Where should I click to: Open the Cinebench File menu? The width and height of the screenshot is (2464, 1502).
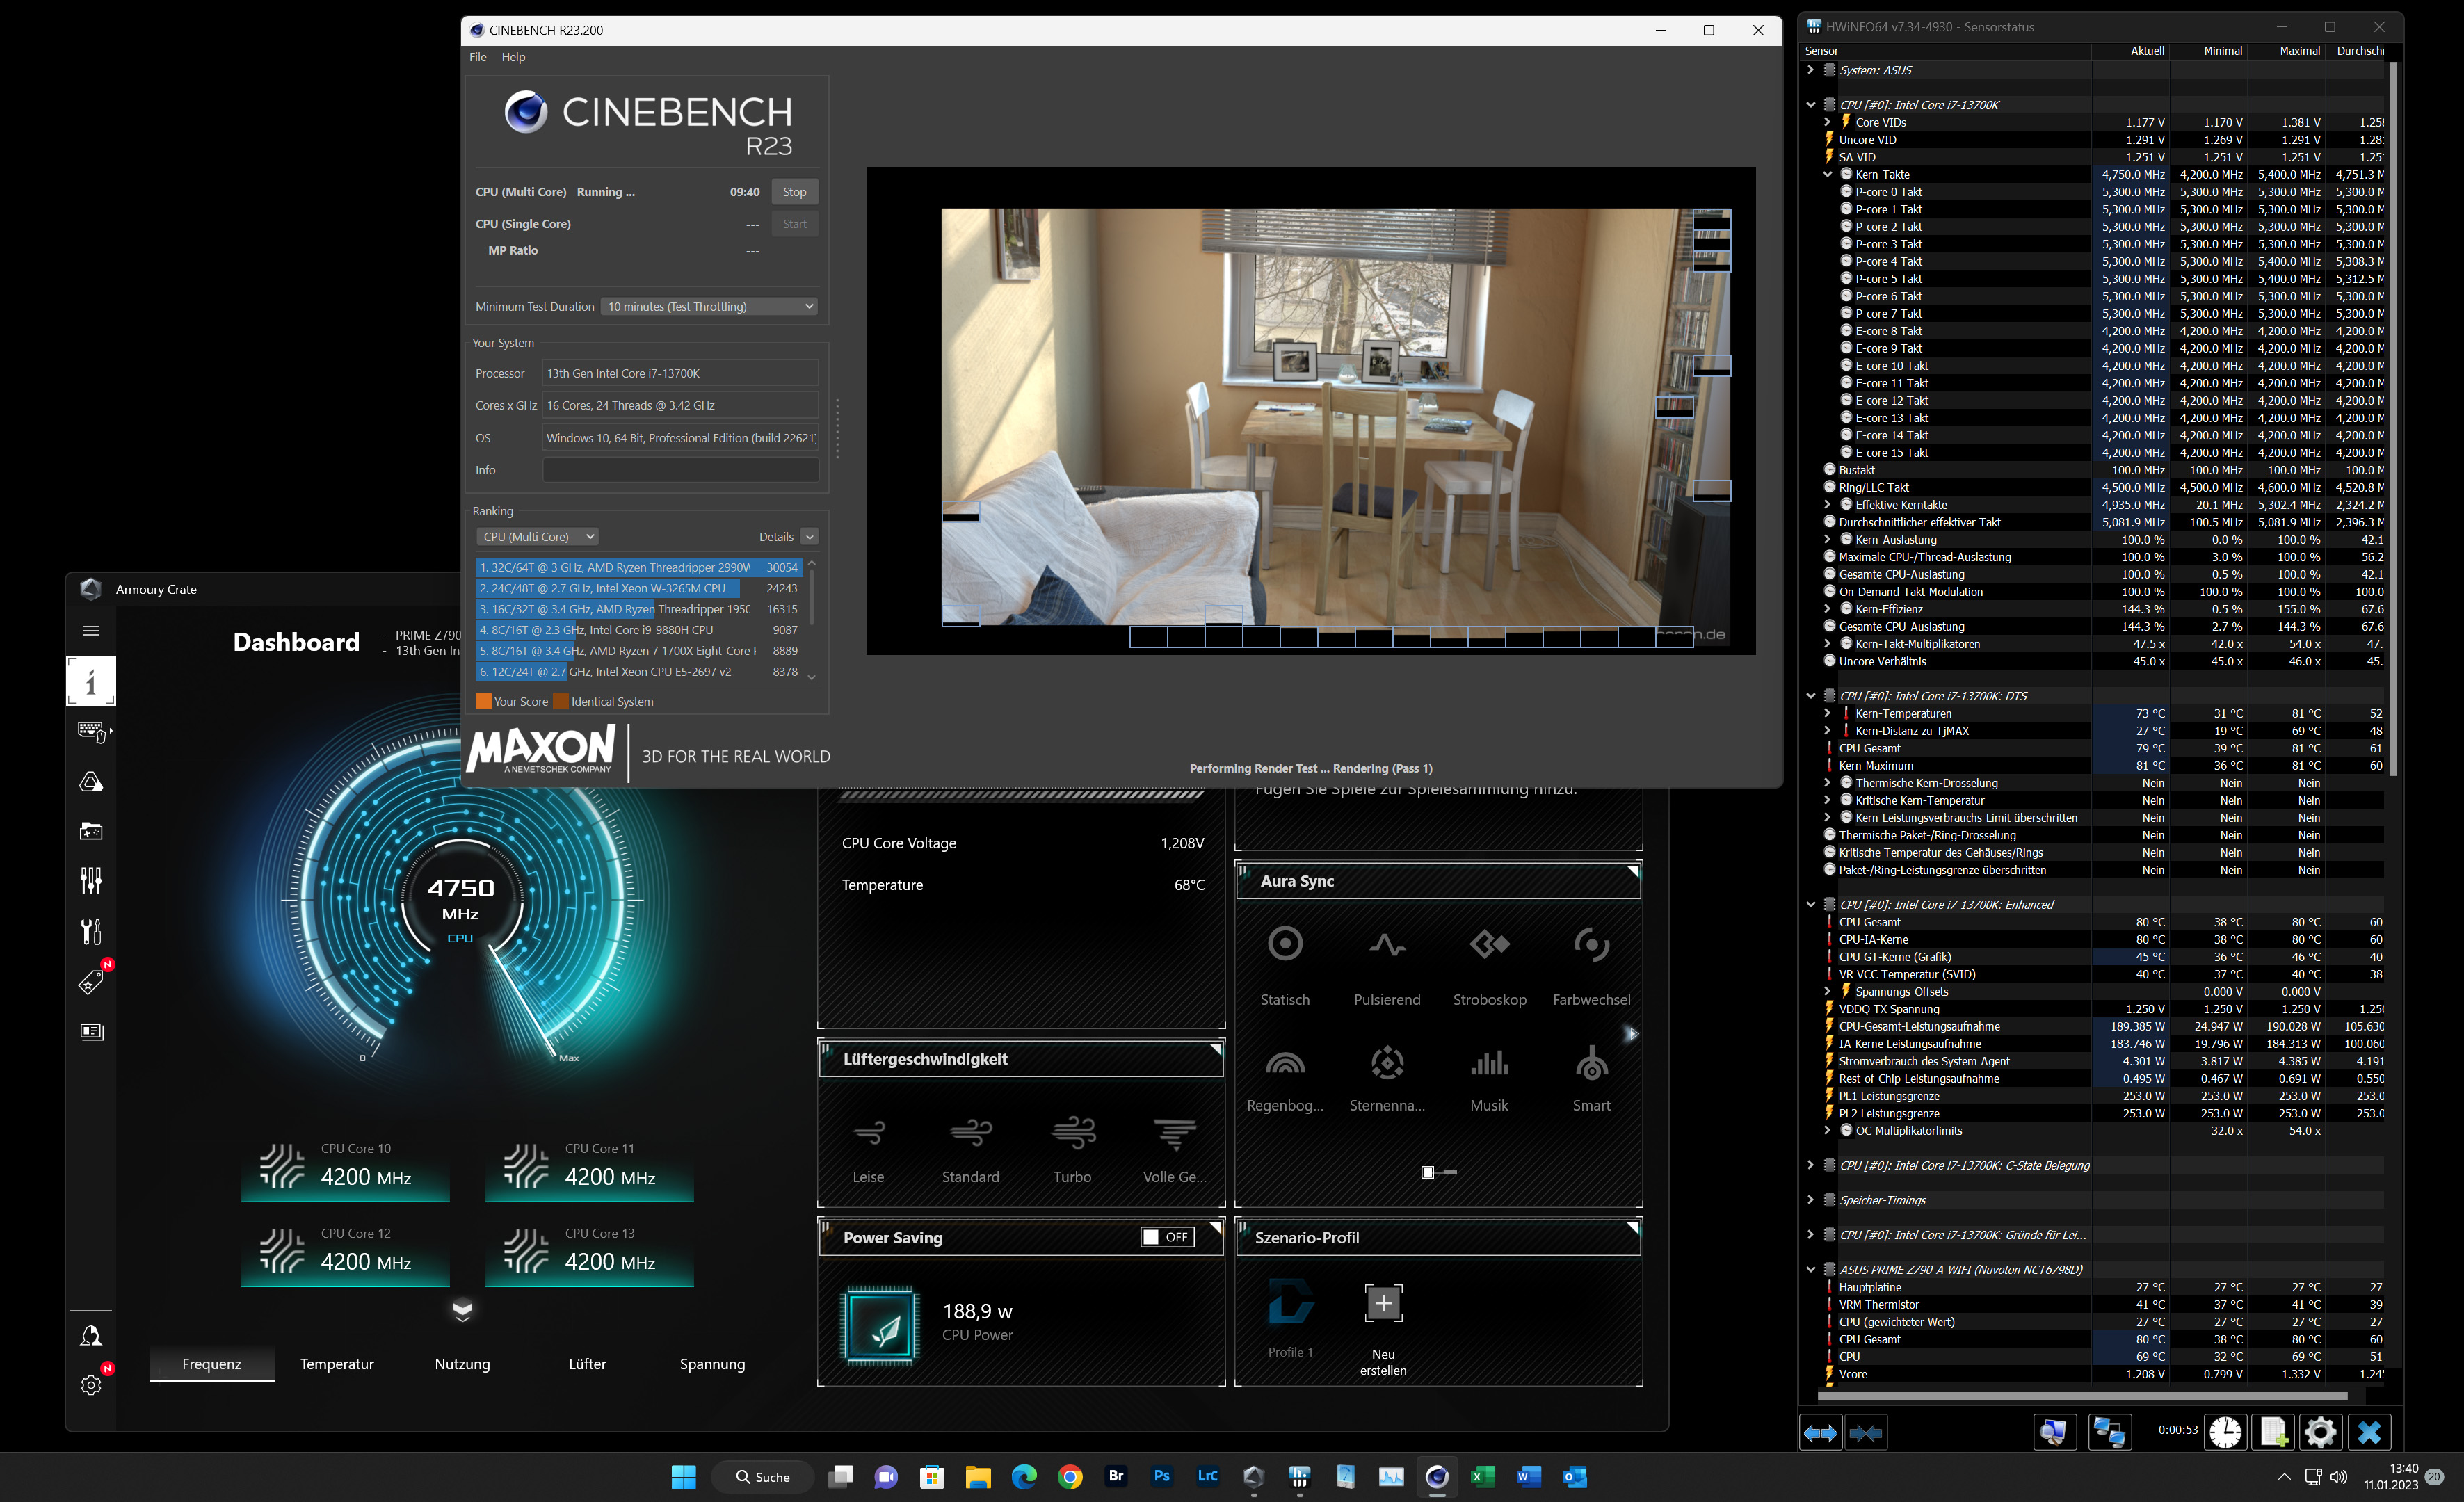[478, 57]
